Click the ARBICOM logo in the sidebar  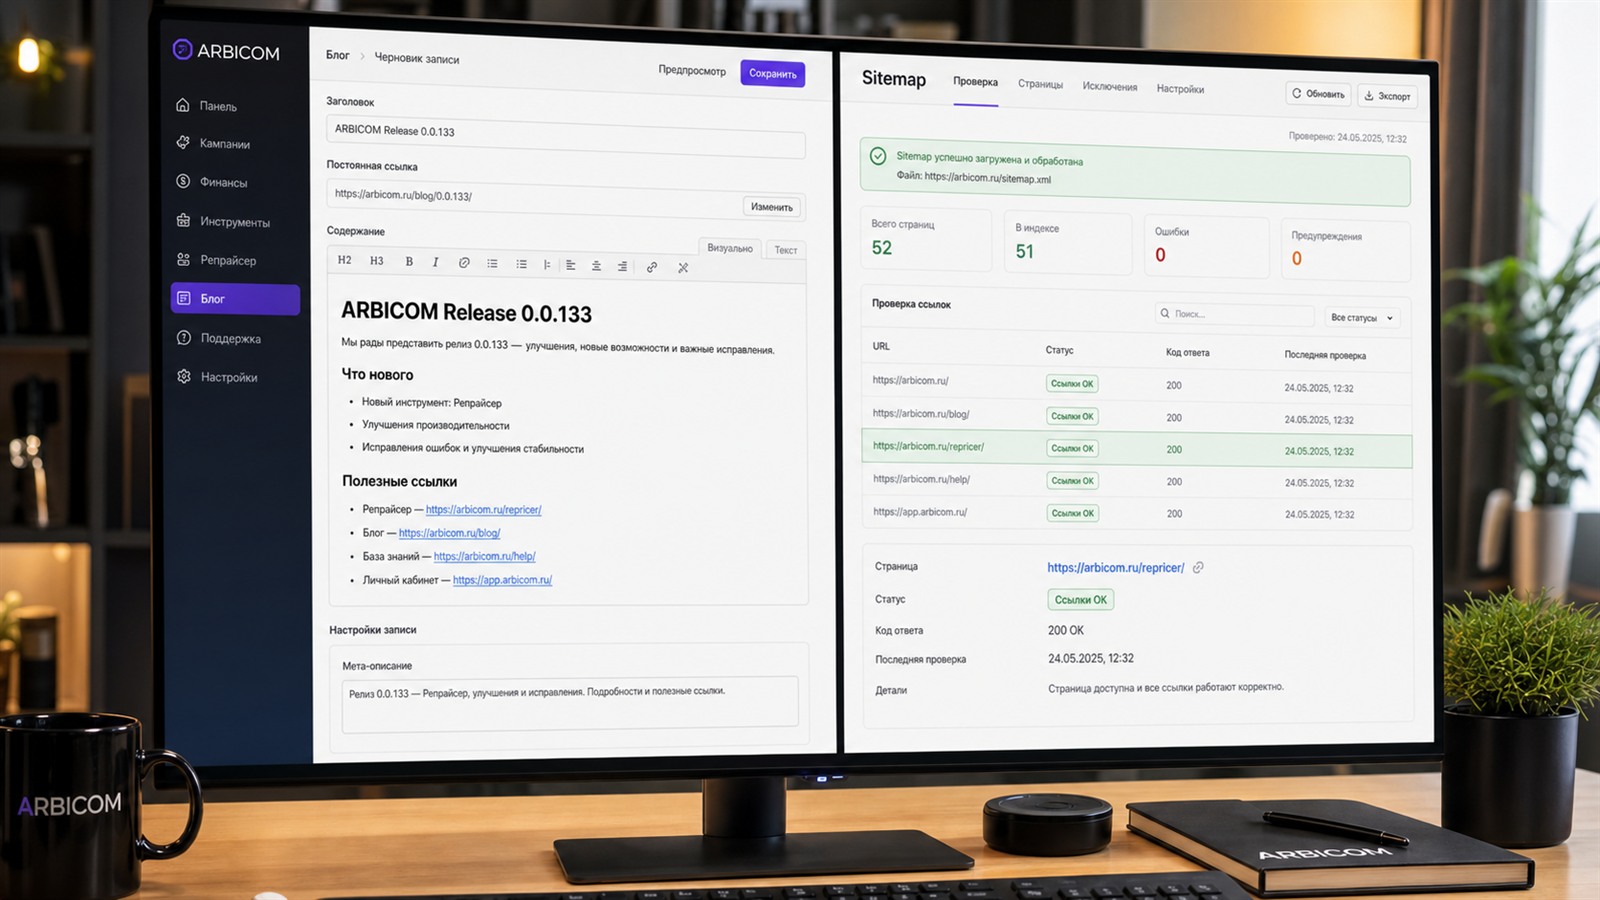pos(226,51)
